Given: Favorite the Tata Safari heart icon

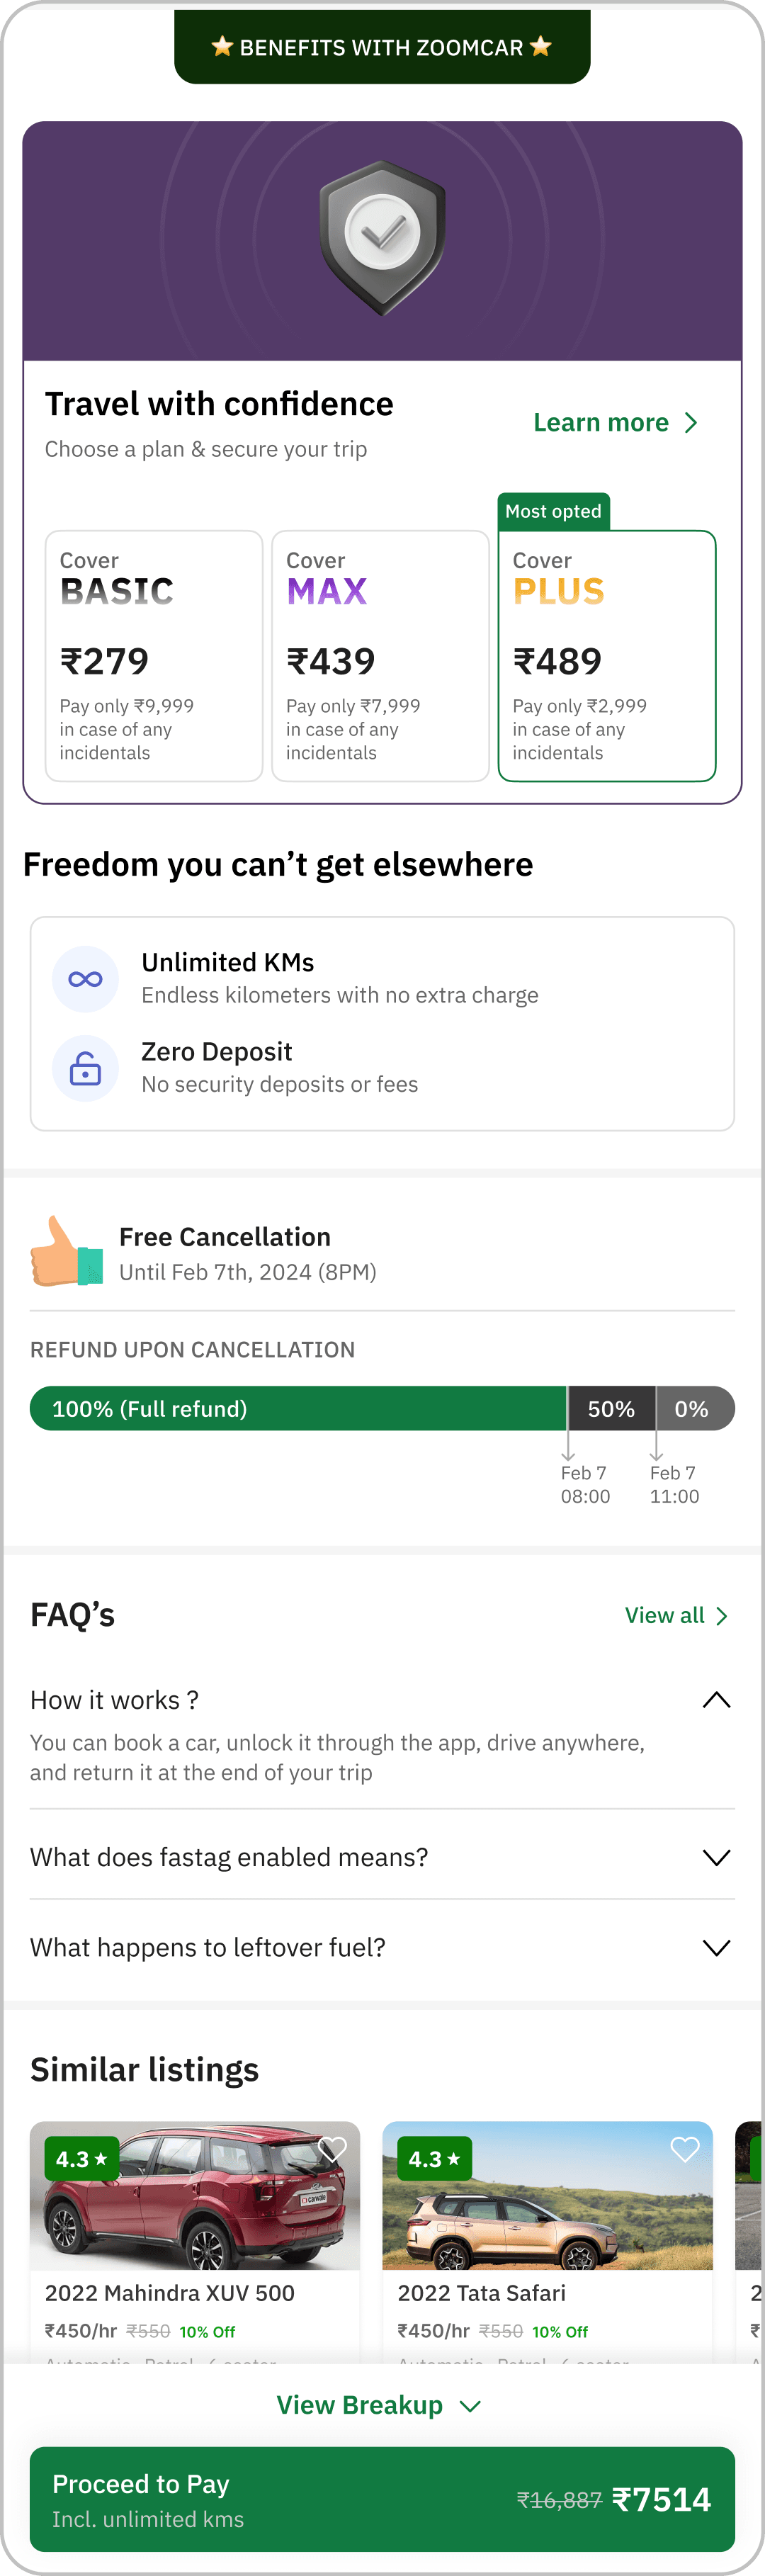Looking at the screenshot, I should [684, 2149].
